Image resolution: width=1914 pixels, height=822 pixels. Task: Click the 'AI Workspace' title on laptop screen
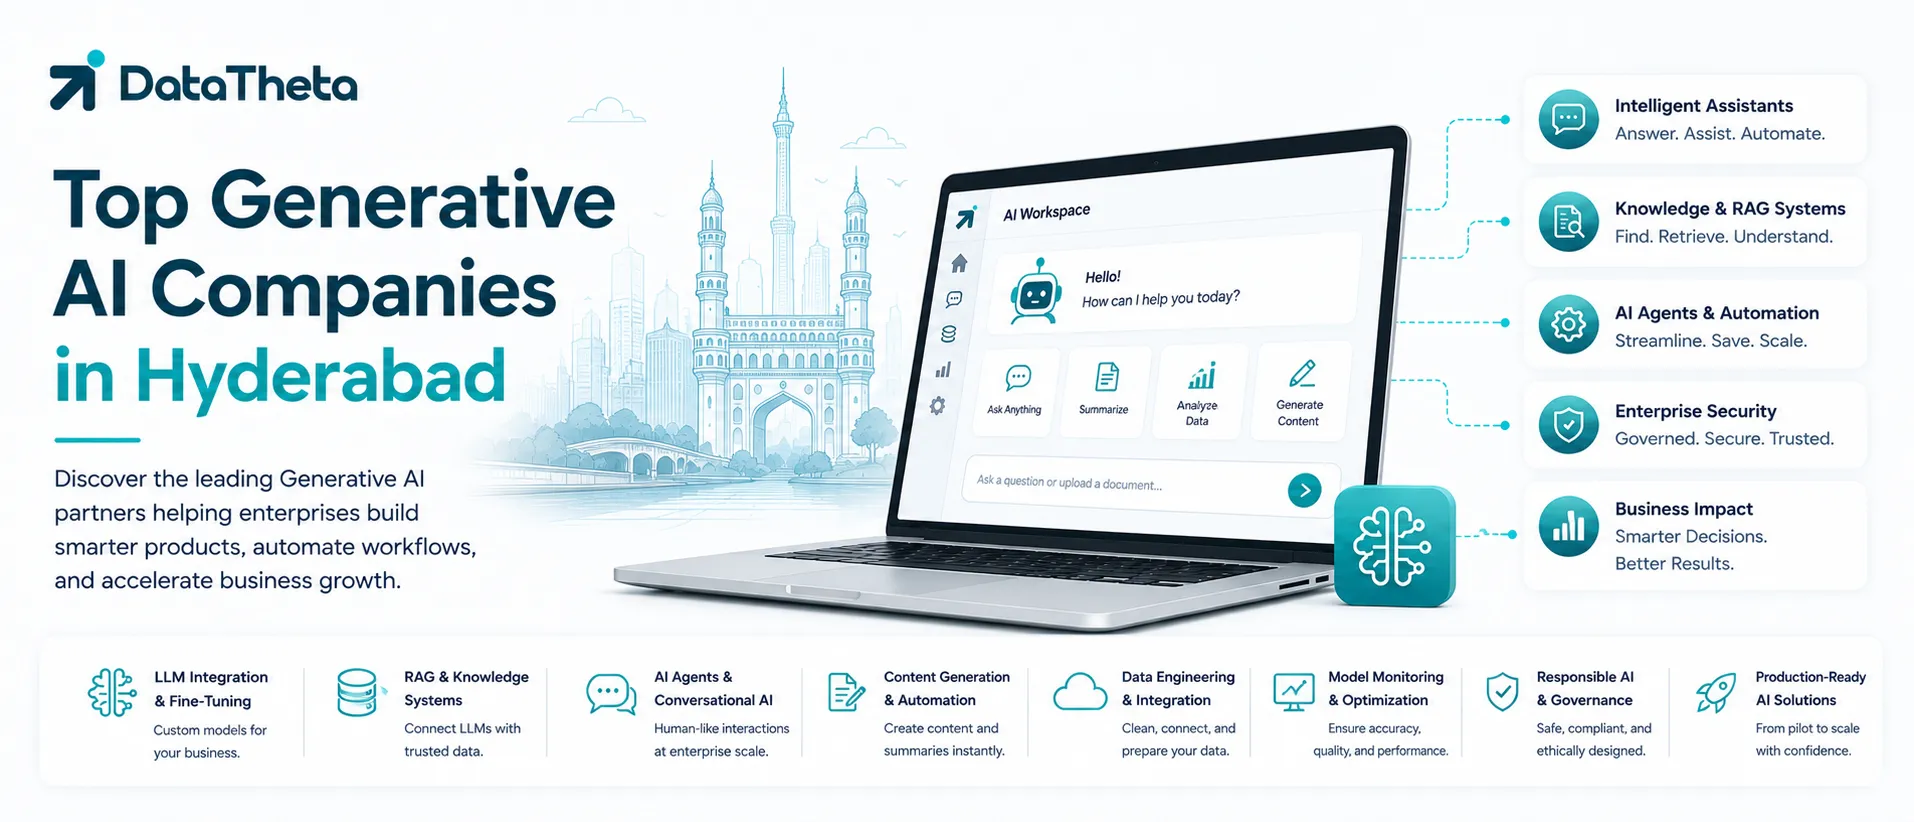tap(1046, 212)
